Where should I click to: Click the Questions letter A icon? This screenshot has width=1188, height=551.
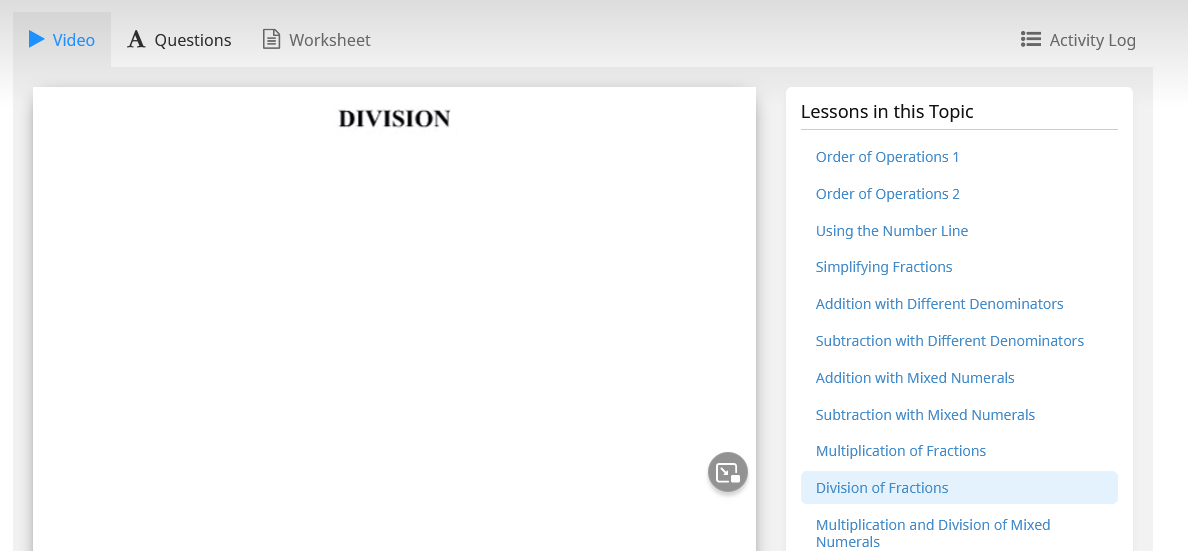(x=136, y=40)
